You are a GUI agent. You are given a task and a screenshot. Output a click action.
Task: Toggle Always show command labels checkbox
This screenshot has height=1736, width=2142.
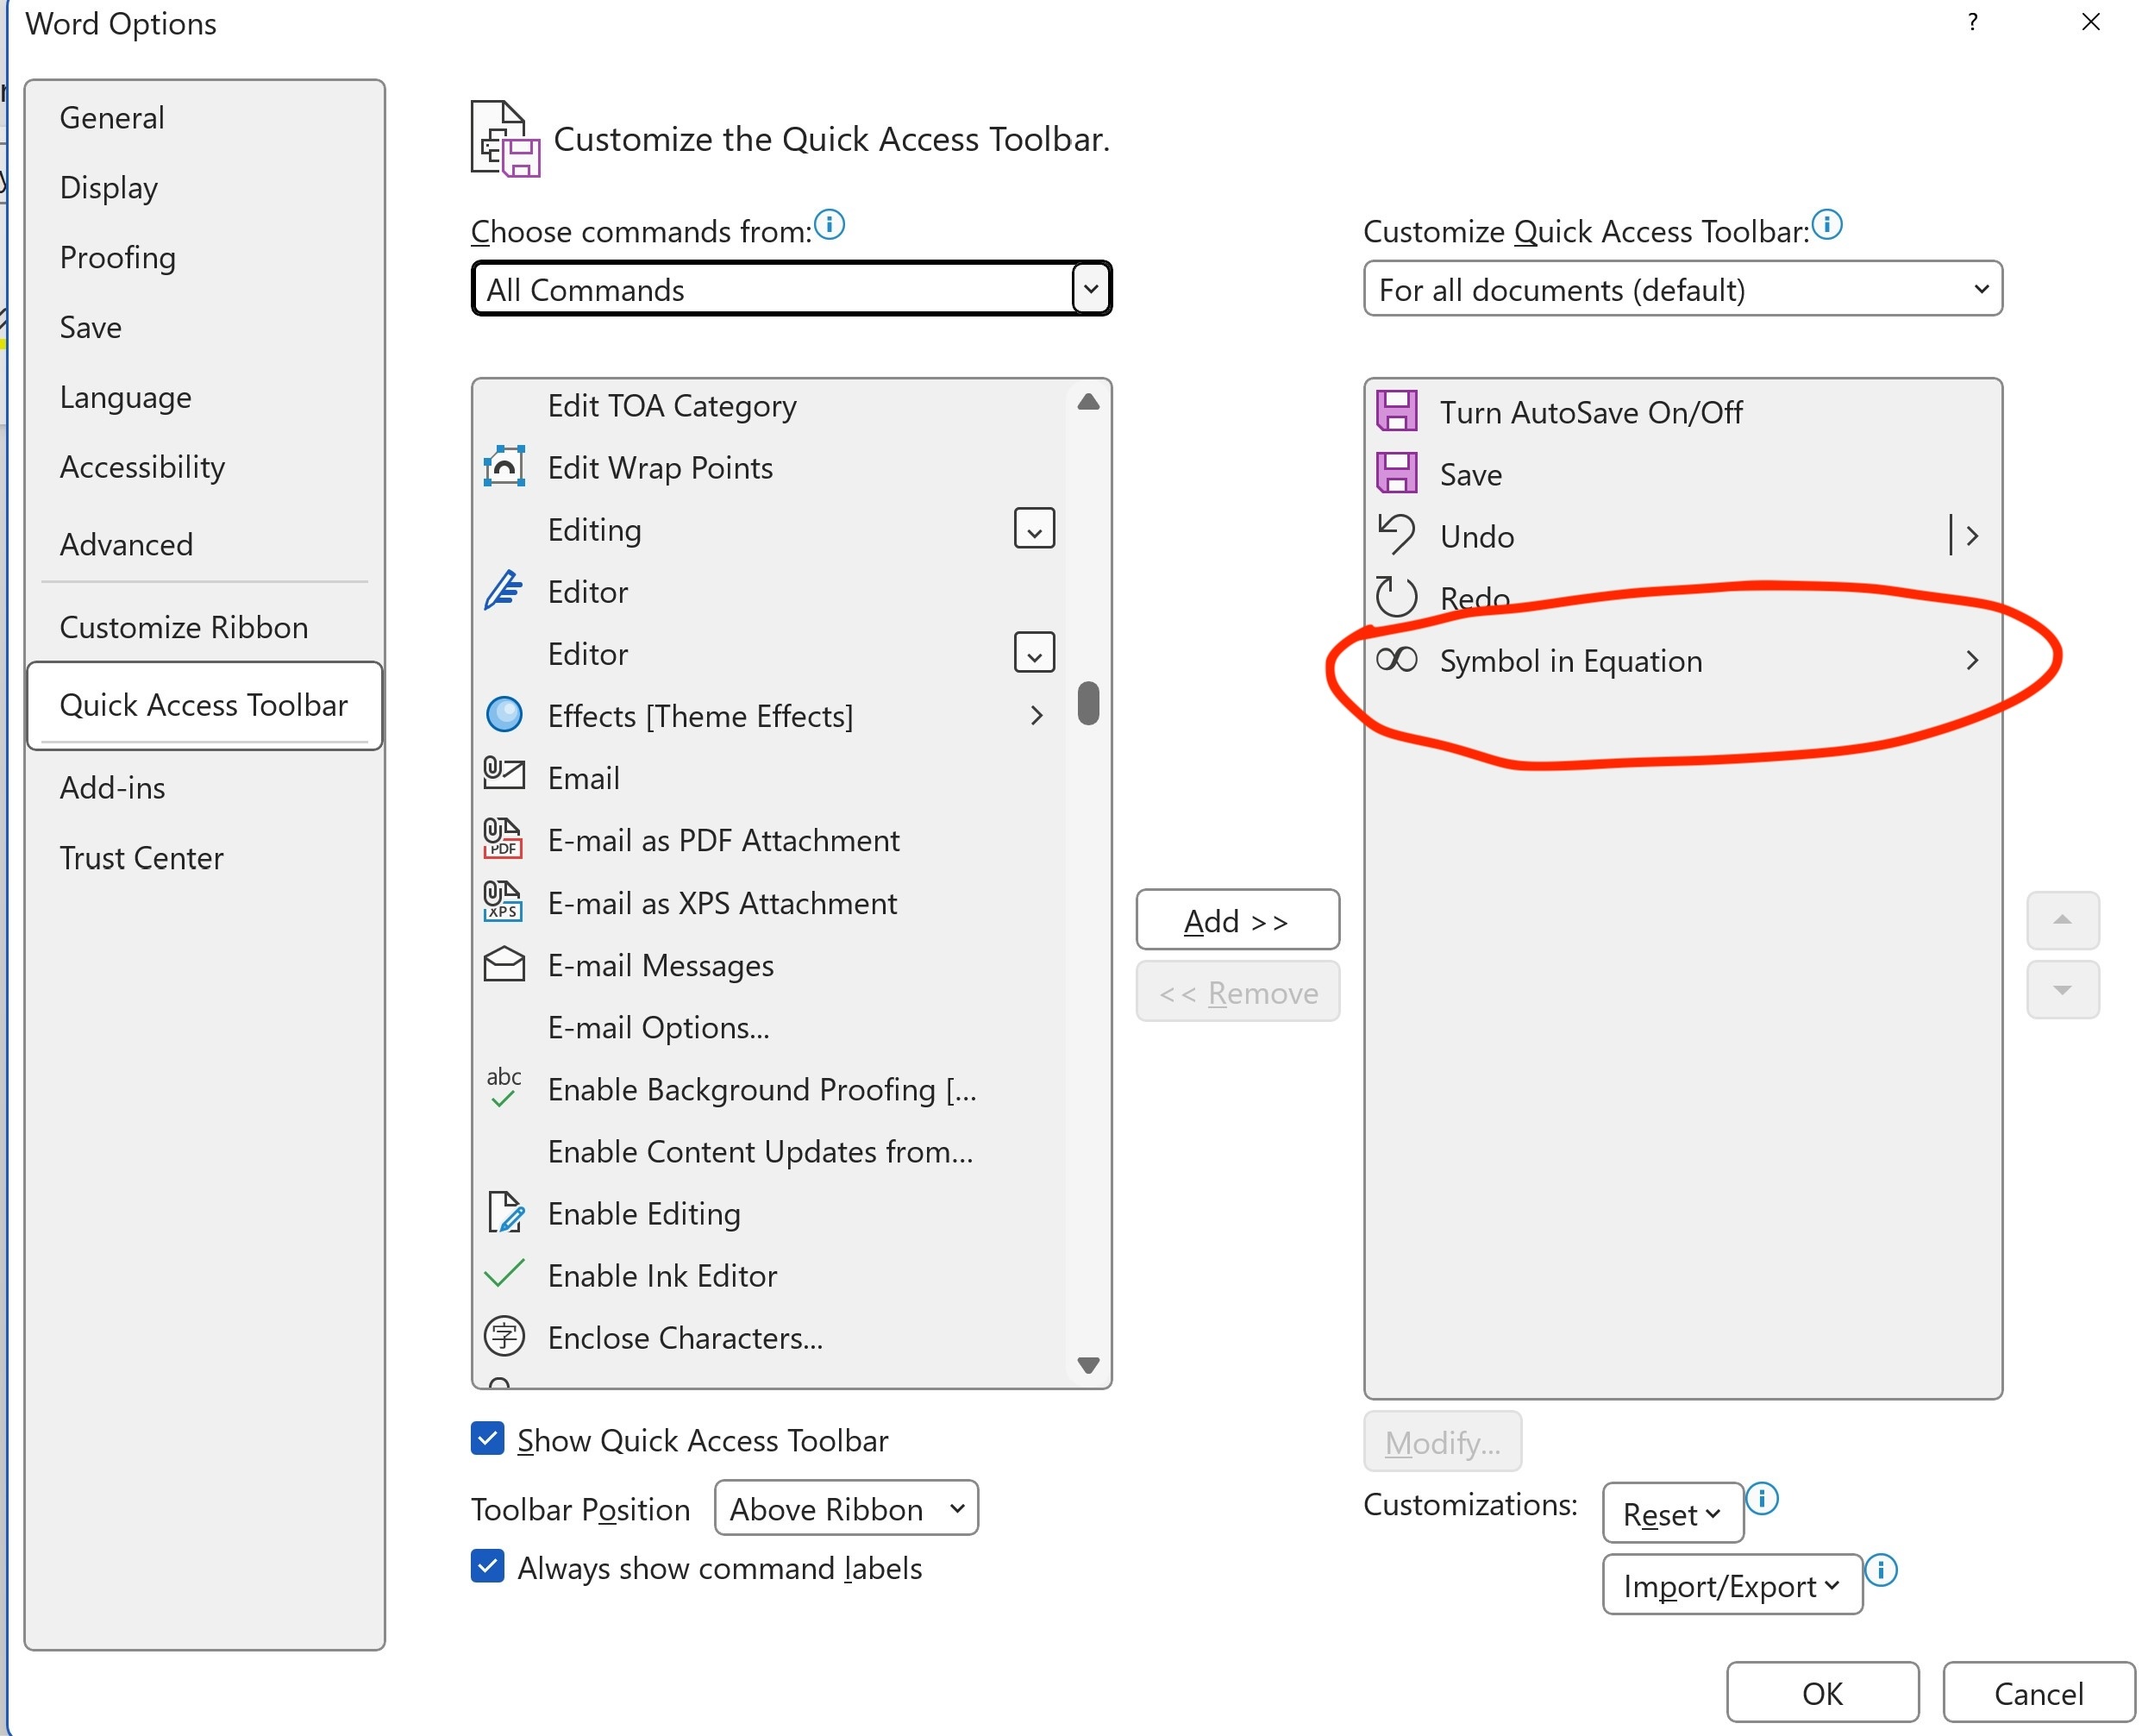[487, 1567]
